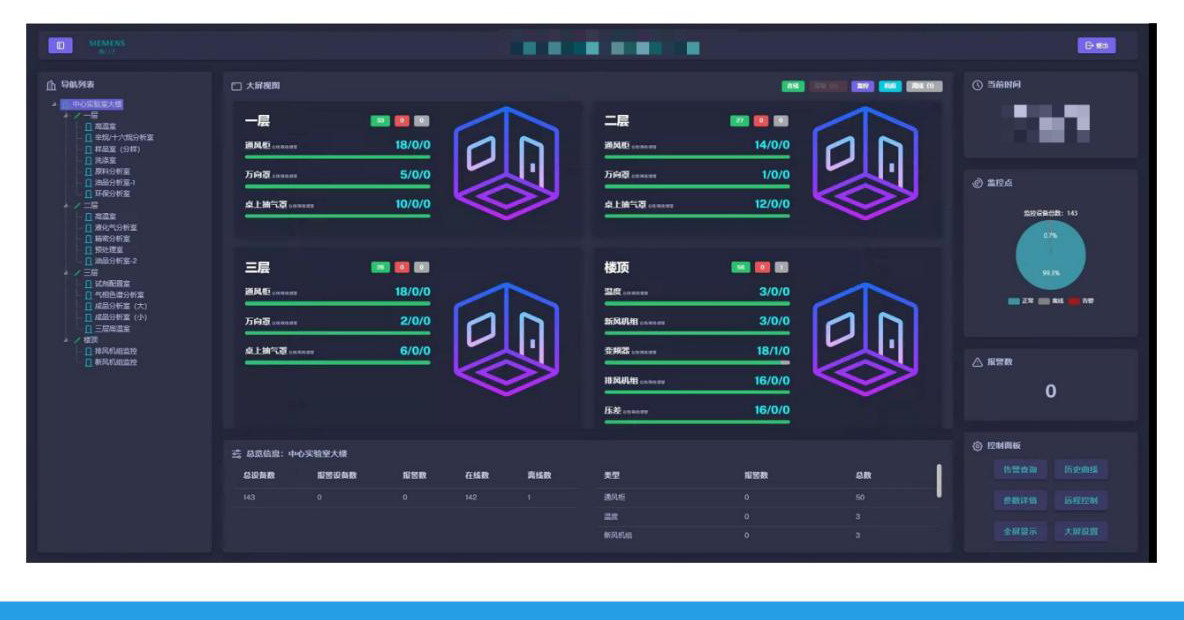Toggle the green 在线 status filter
The height and width of the screenshot is (620, 1184).
pyautogui.click(x=793, y=86)
